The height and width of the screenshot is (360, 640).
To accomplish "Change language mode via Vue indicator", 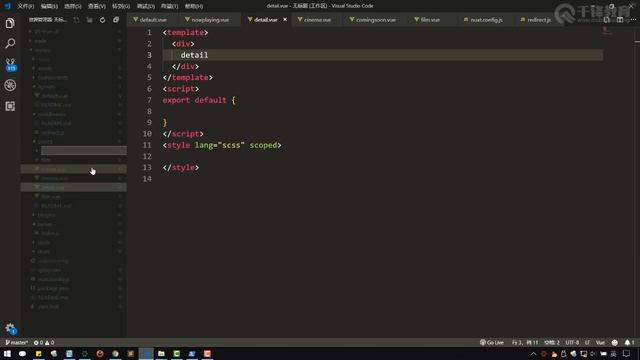I will click(x=600, y=342).
